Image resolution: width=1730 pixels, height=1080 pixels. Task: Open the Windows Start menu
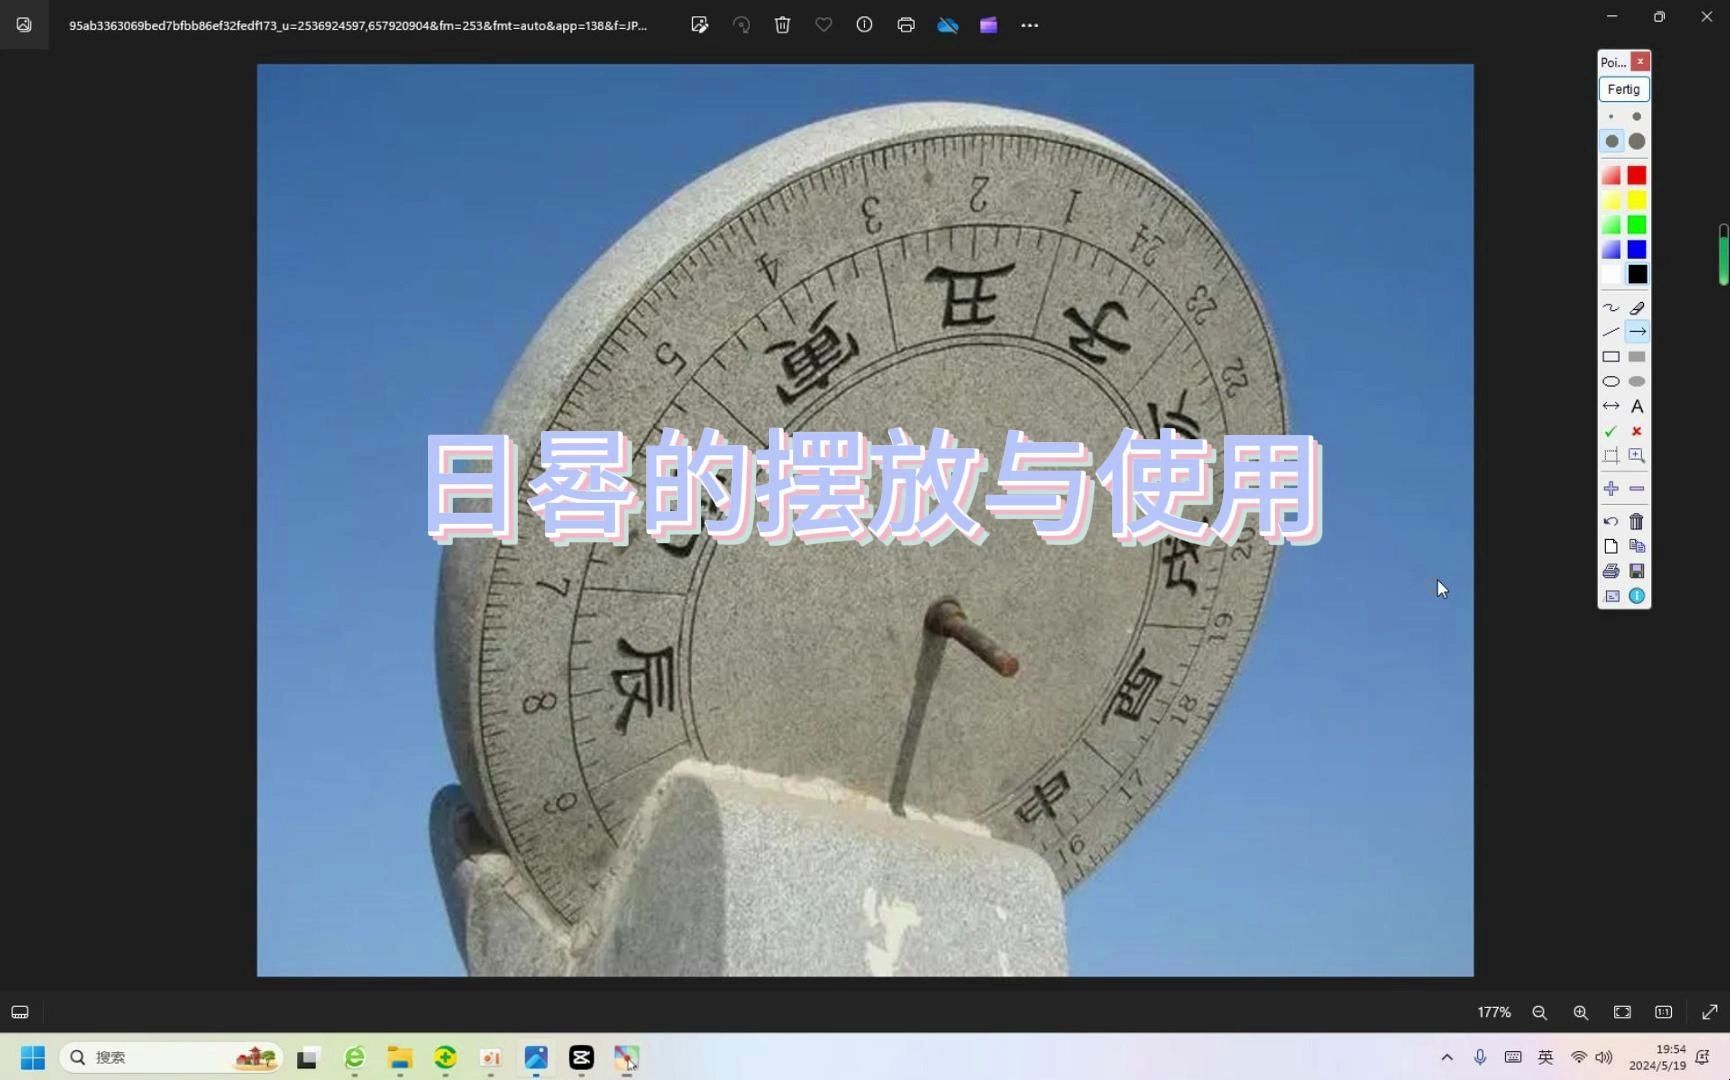[33, 1057]
